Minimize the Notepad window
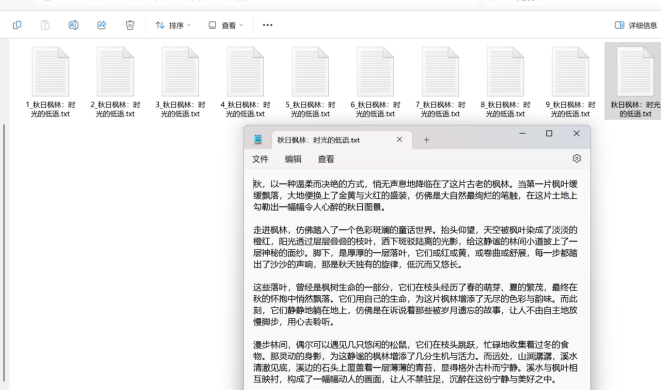The image size is (662, 390). [x=522, y=133]
